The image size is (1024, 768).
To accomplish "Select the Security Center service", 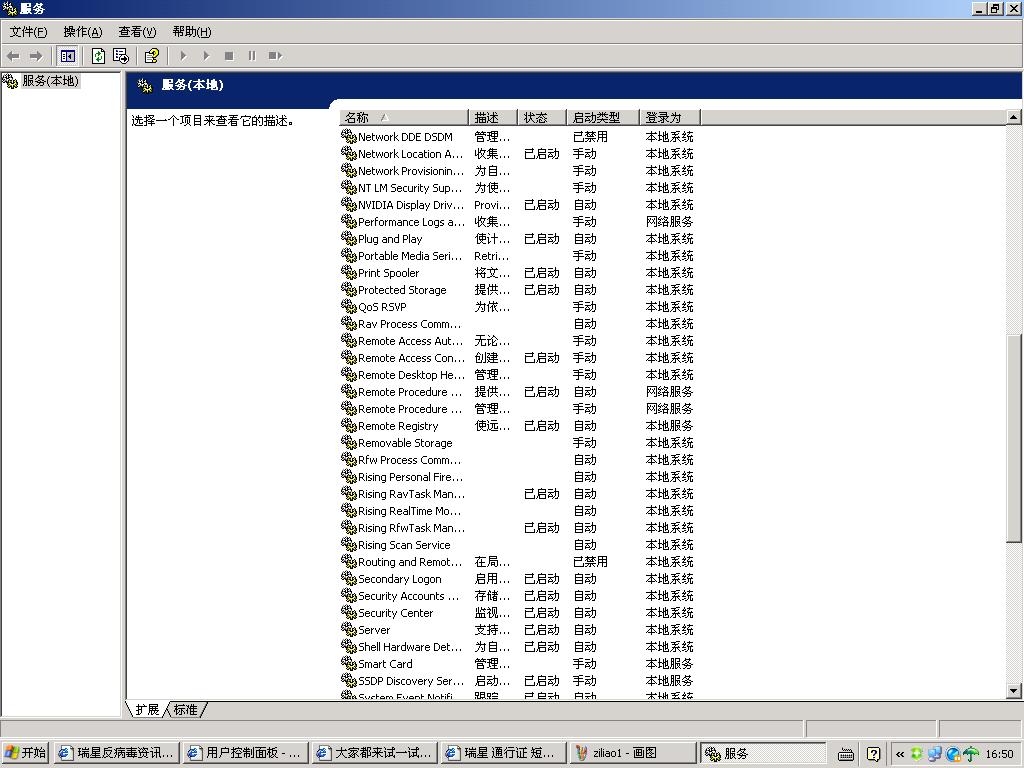I will pos(395,613).
